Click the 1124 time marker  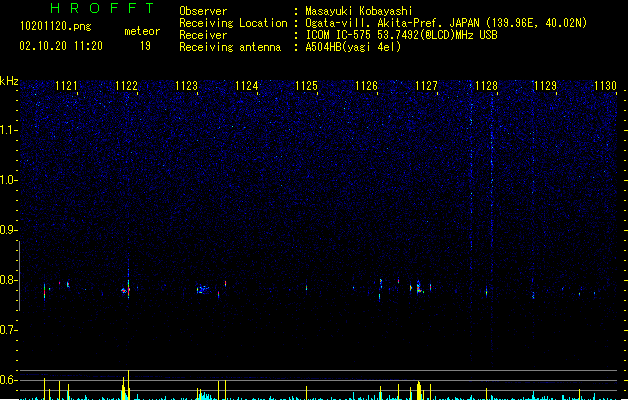(246, 86)
